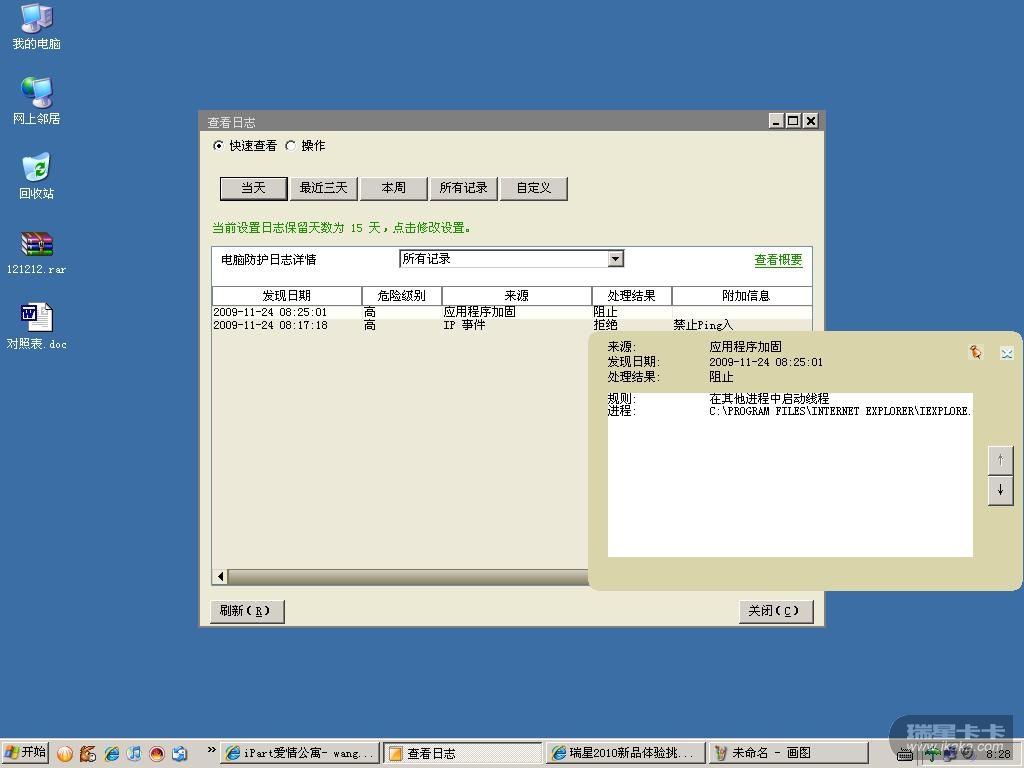Launch Internet Explorer from quick launch
1024x768 pixels.
pos(112,754)
